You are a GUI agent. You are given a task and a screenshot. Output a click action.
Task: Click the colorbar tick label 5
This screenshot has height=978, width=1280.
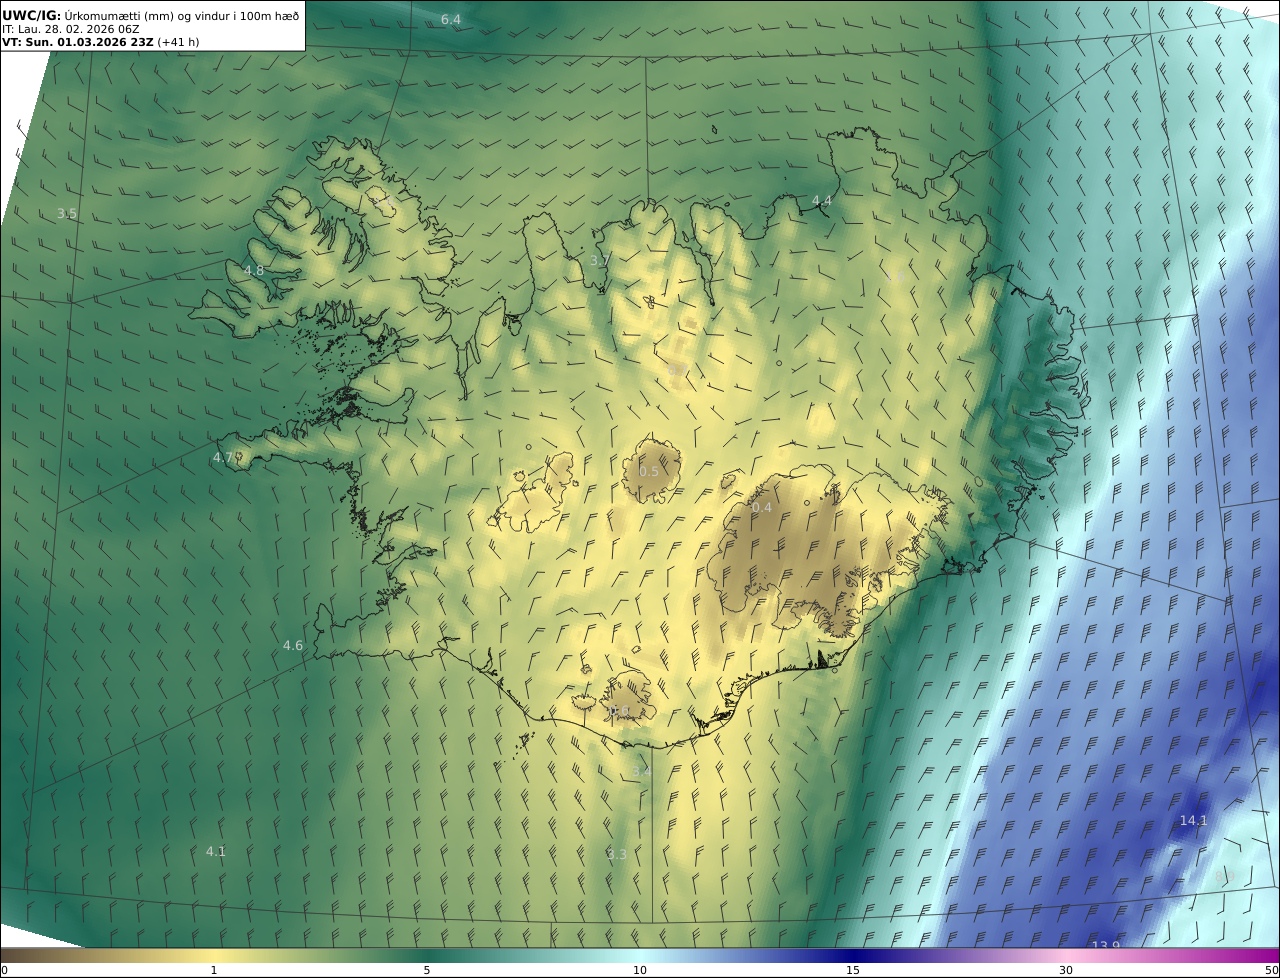[427, 970]
